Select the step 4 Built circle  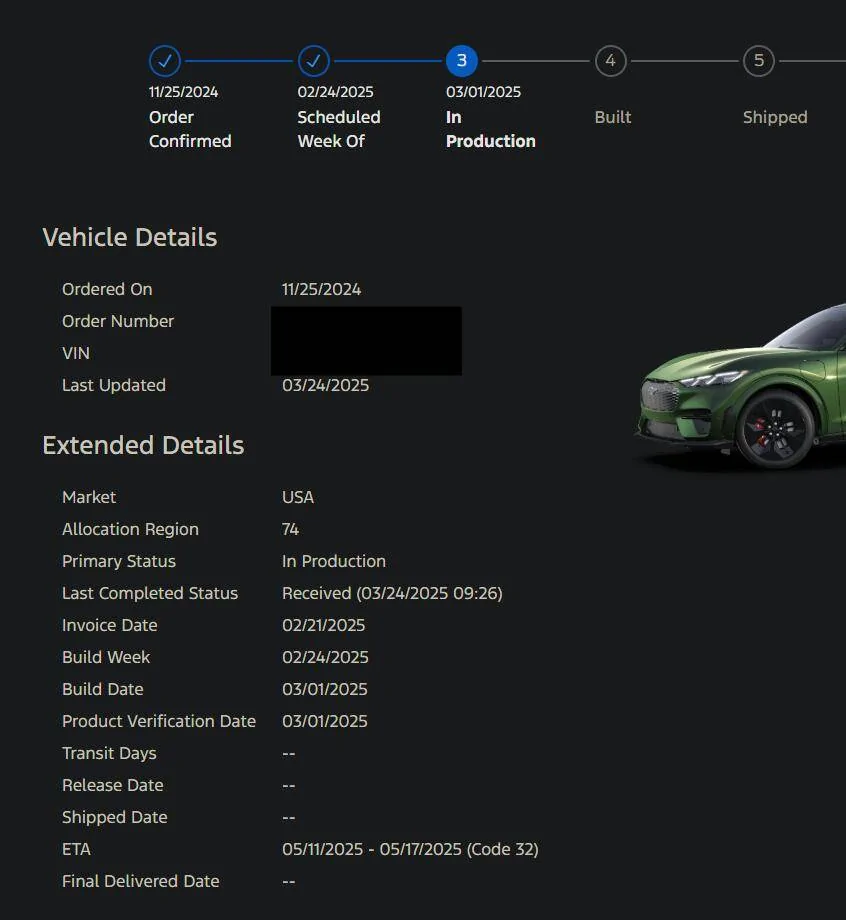click(x=611, y=61)
